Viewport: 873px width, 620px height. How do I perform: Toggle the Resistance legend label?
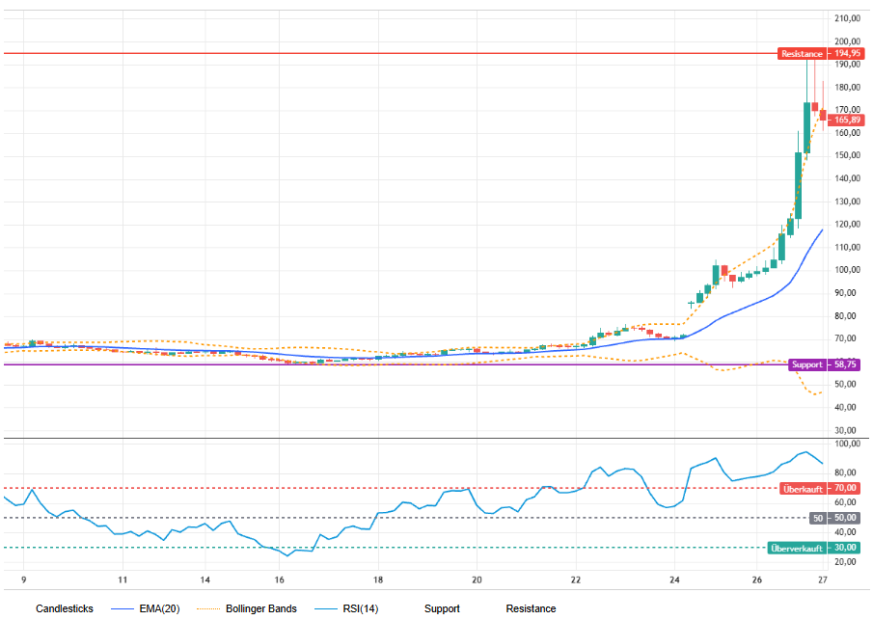point(531,608)
